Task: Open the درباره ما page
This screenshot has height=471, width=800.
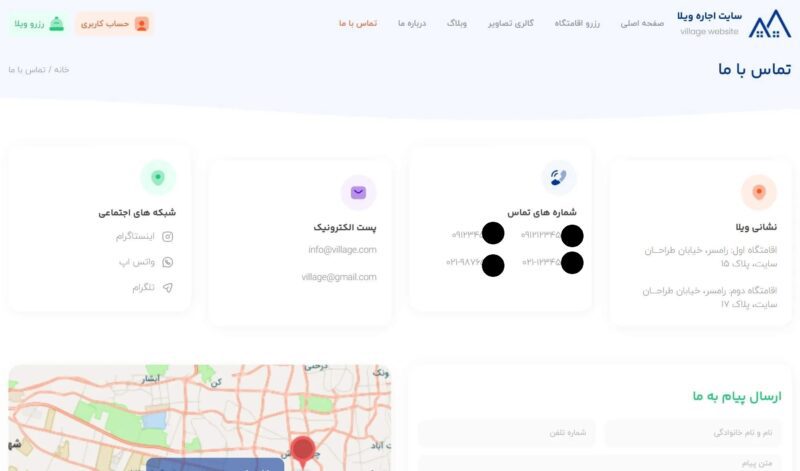Action: pyautogui.click(x=412, y=23)
